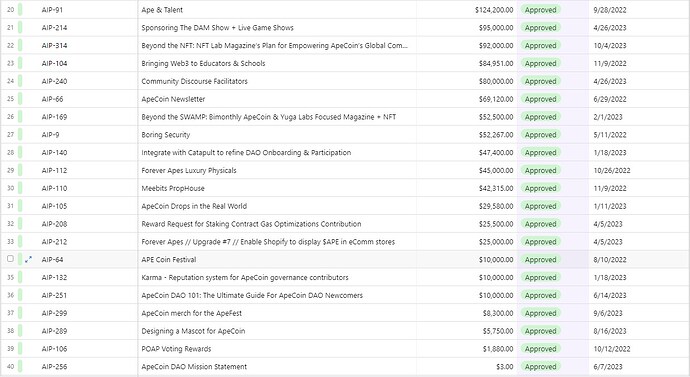The width and height of the screenshot is (690, 377).
Task: Click 'Community Discourse Facilitators' title
Action: (195, 81)
